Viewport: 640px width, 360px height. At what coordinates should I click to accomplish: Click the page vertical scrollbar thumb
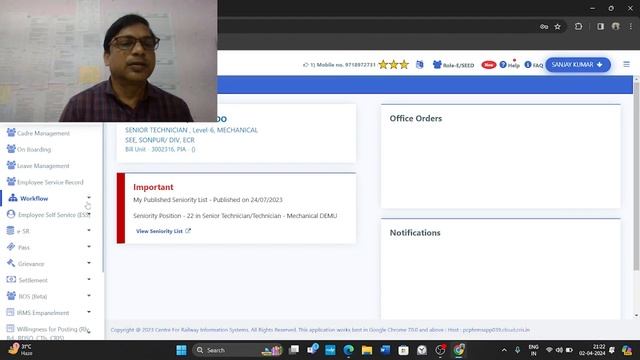[636, 176]
